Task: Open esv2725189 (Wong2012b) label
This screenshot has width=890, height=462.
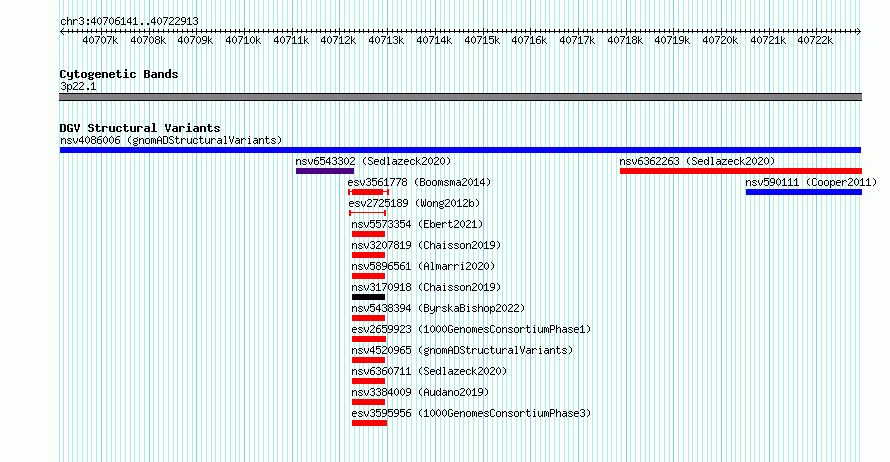Action: 414,203
